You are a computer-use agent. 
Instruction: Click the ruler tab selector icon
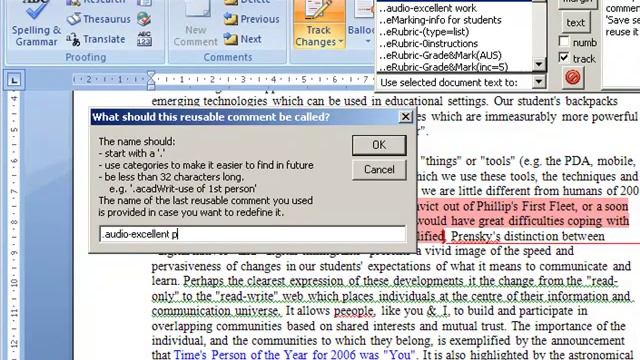(14, 80)
